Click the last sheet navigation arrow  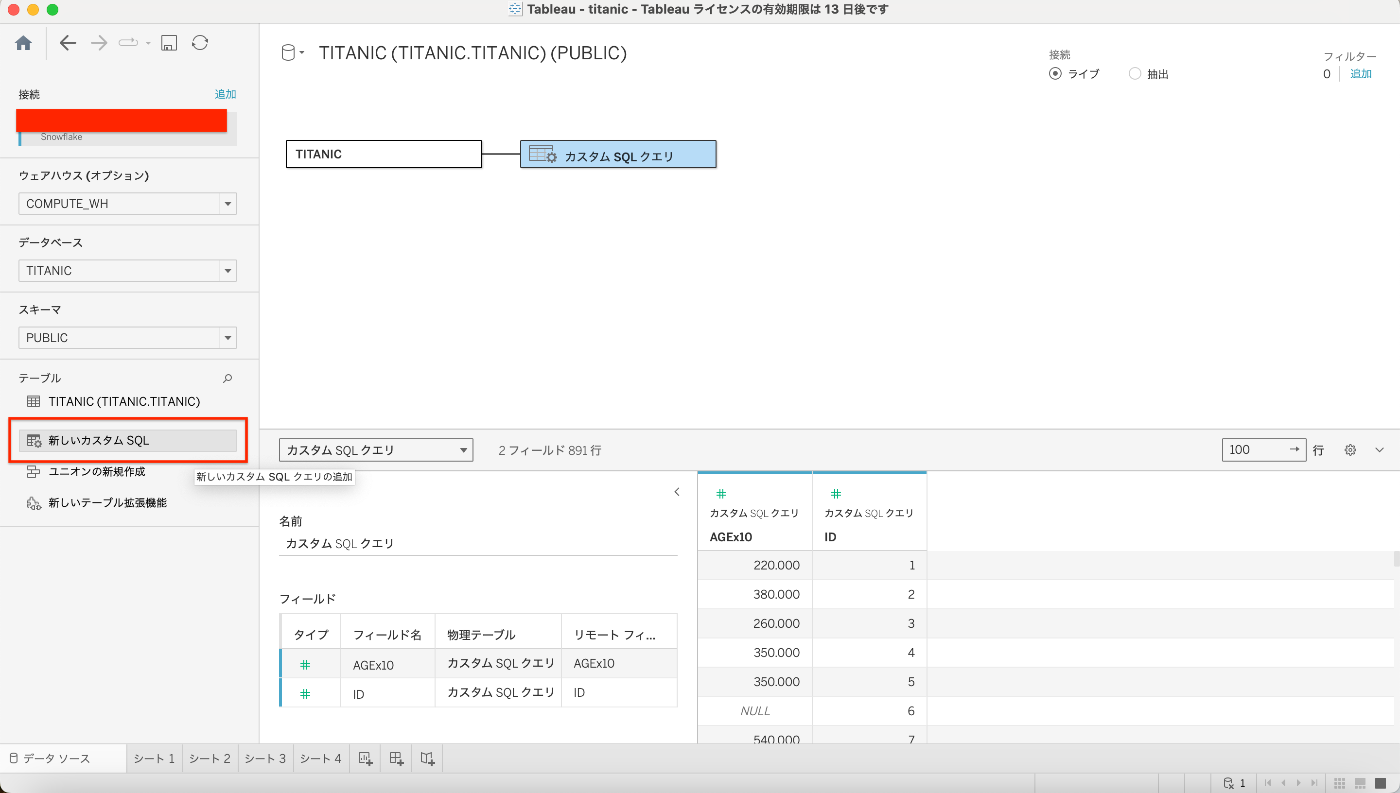(x=1312, y=783)
